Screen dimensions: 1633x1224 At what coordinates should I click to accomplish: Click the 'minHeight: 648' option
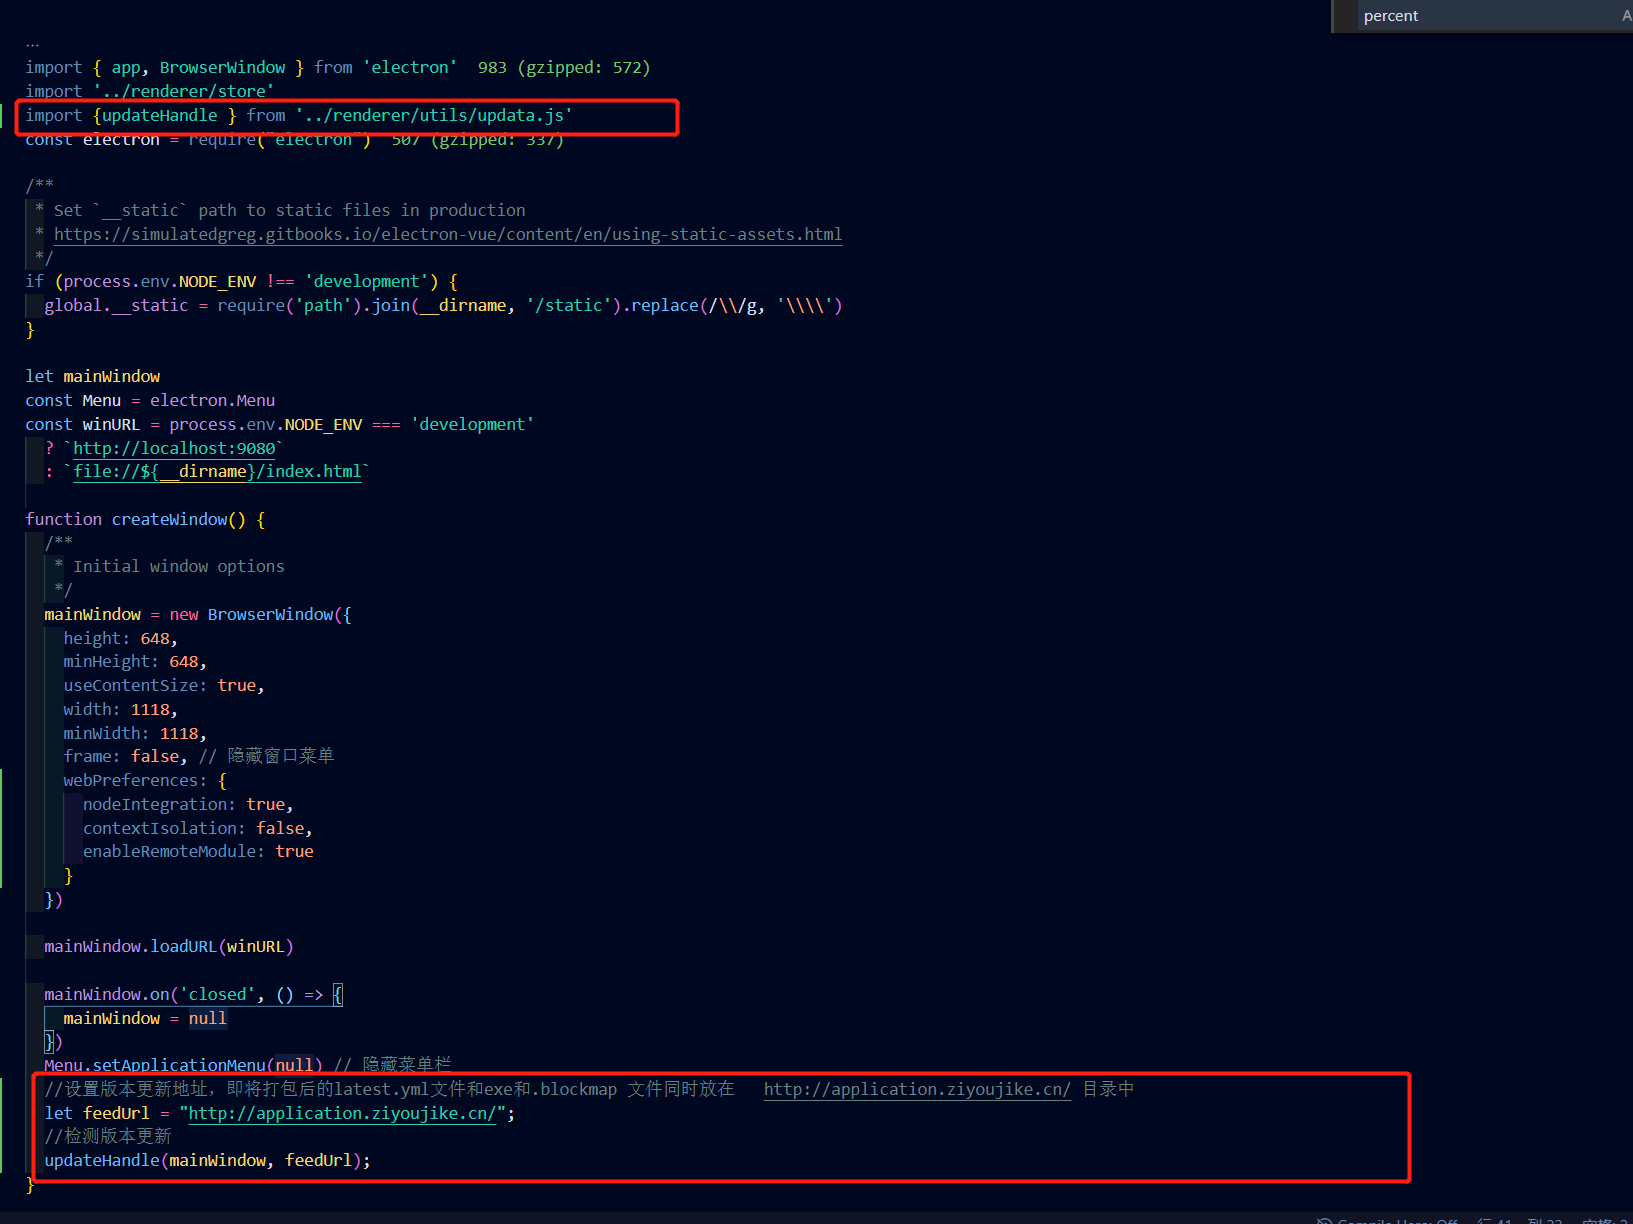coord(131,661)
